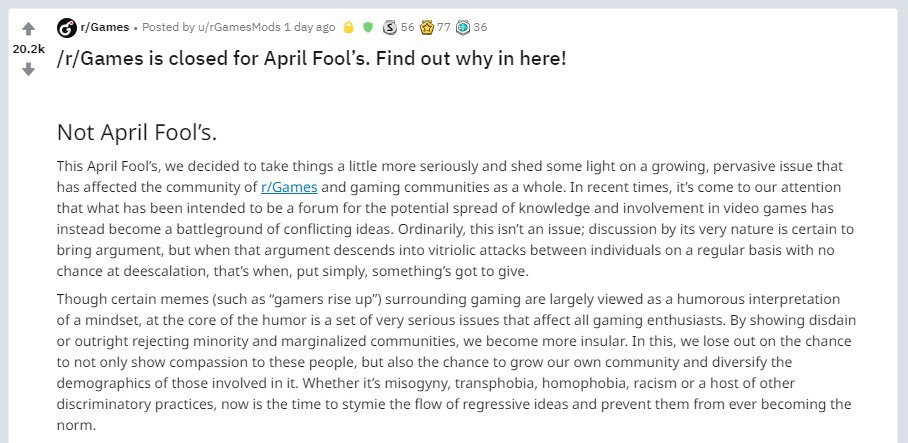The image size is (908, 443).
Task: Click the r/Games subreddit avatar icon
Action: (x=67, y=28)
